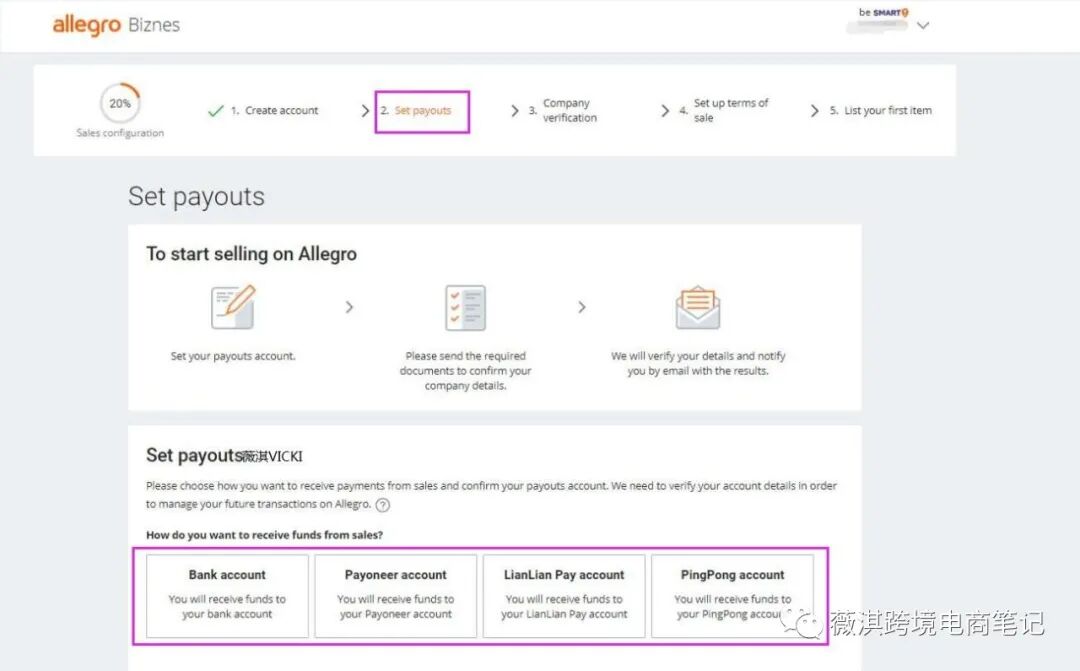The width and height of the screenshot is (1080, 671).
Task: Open step 5 List your first item
Action: point(880,110)
